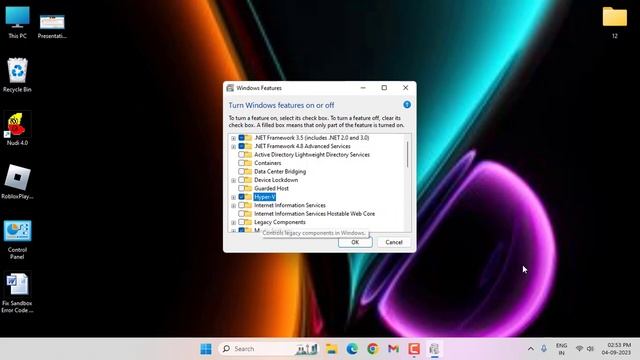This screenshot has width=640, height=360.
Task: Minimize the Windows Features window
Action: point(363,88)
